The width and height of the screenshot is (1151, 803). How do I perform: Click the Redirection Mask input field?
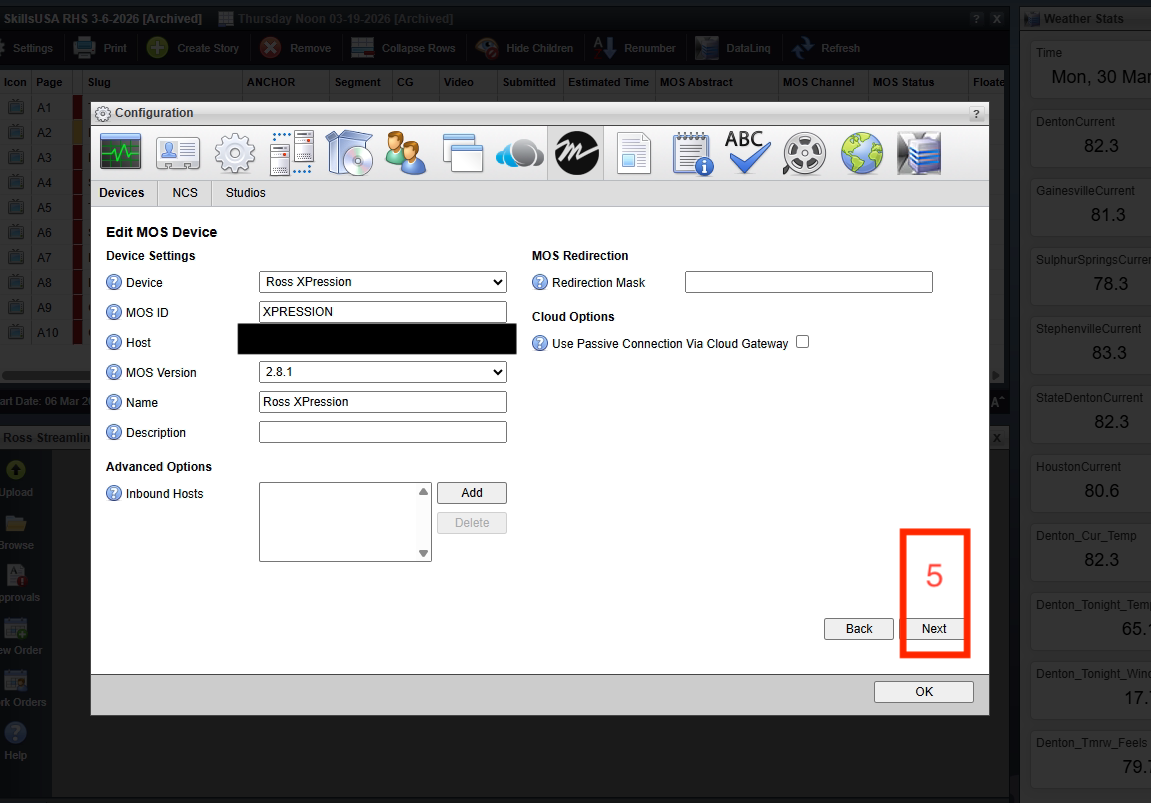click(x=808, y=282)
